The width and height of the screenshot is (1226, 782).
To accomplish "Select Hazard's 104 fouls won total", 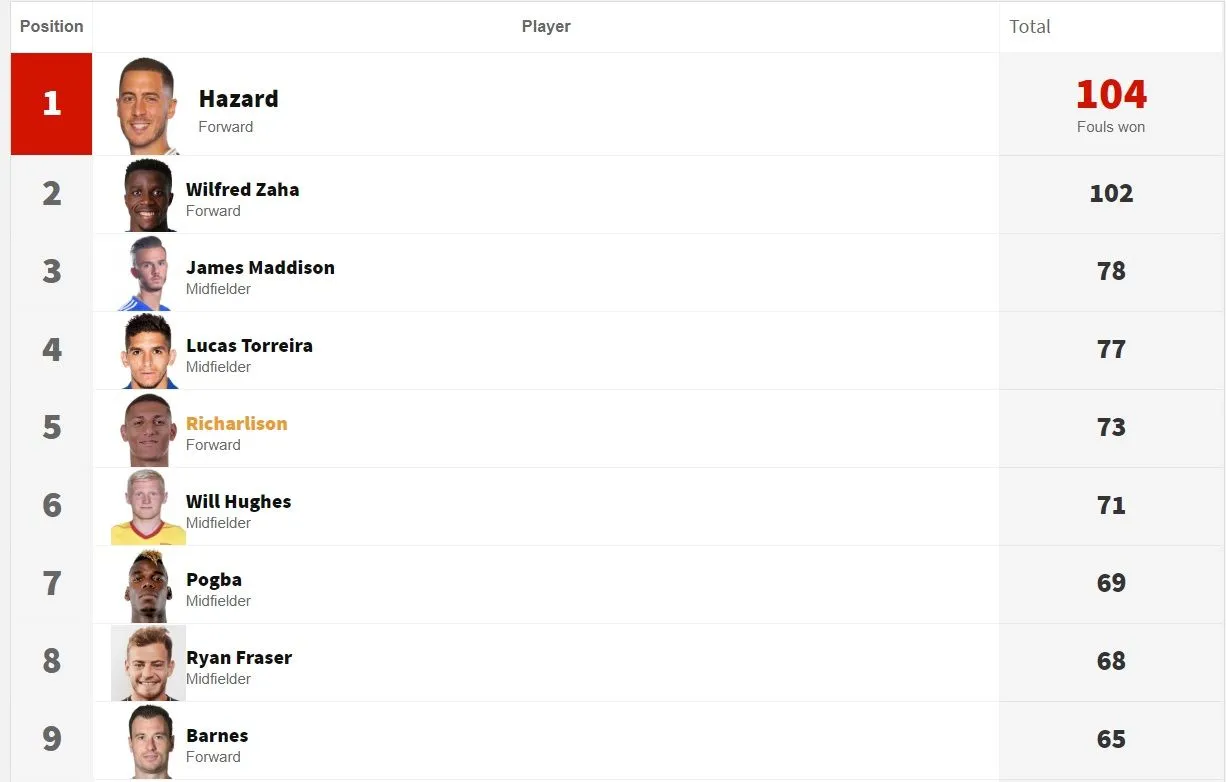I will pyautogui.click(x=1111, y=96).
